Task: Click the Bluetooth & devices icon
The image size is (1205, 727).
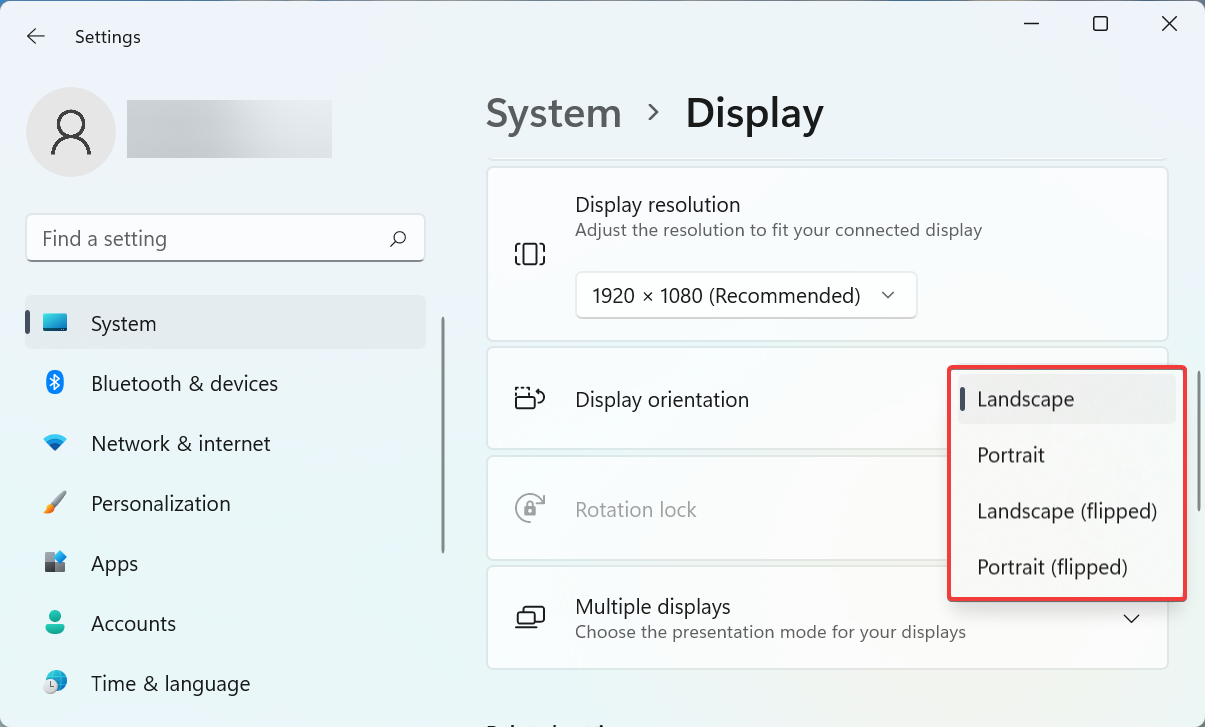Action: coord(55,383)
